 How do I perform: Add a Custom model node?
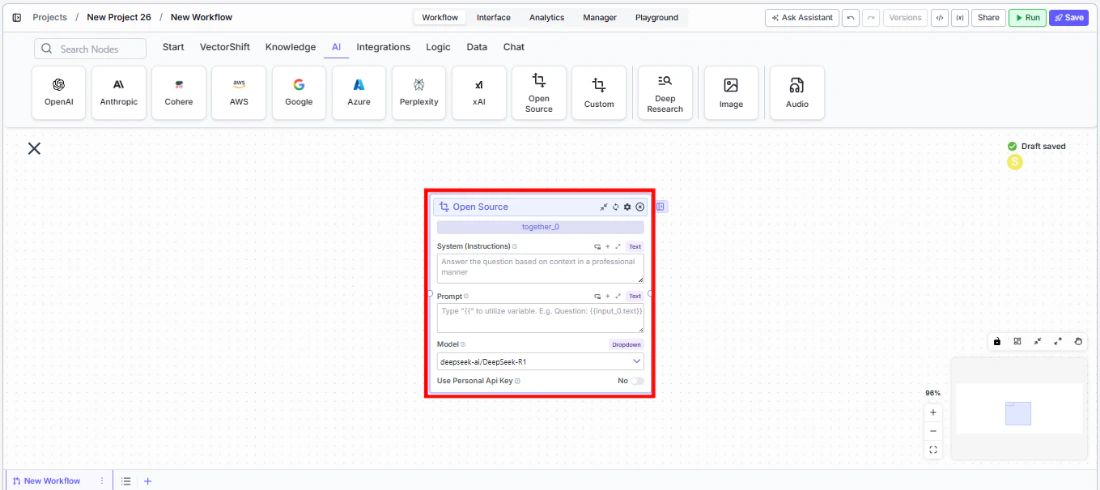tap(599, 93)
